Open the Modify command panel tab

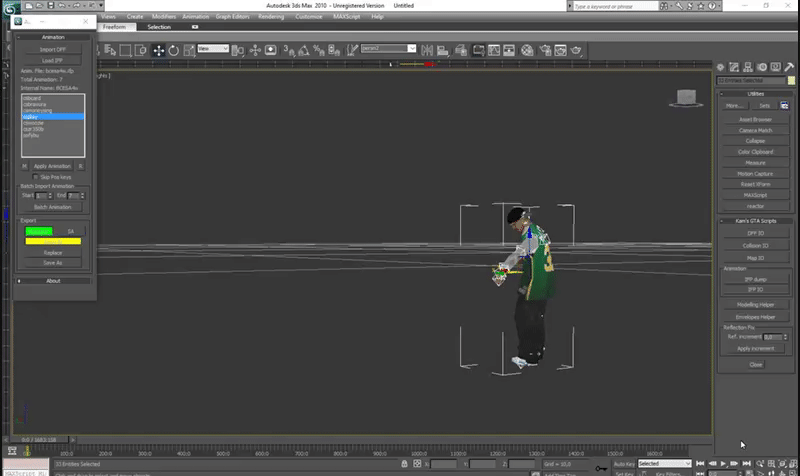[734, 67]
